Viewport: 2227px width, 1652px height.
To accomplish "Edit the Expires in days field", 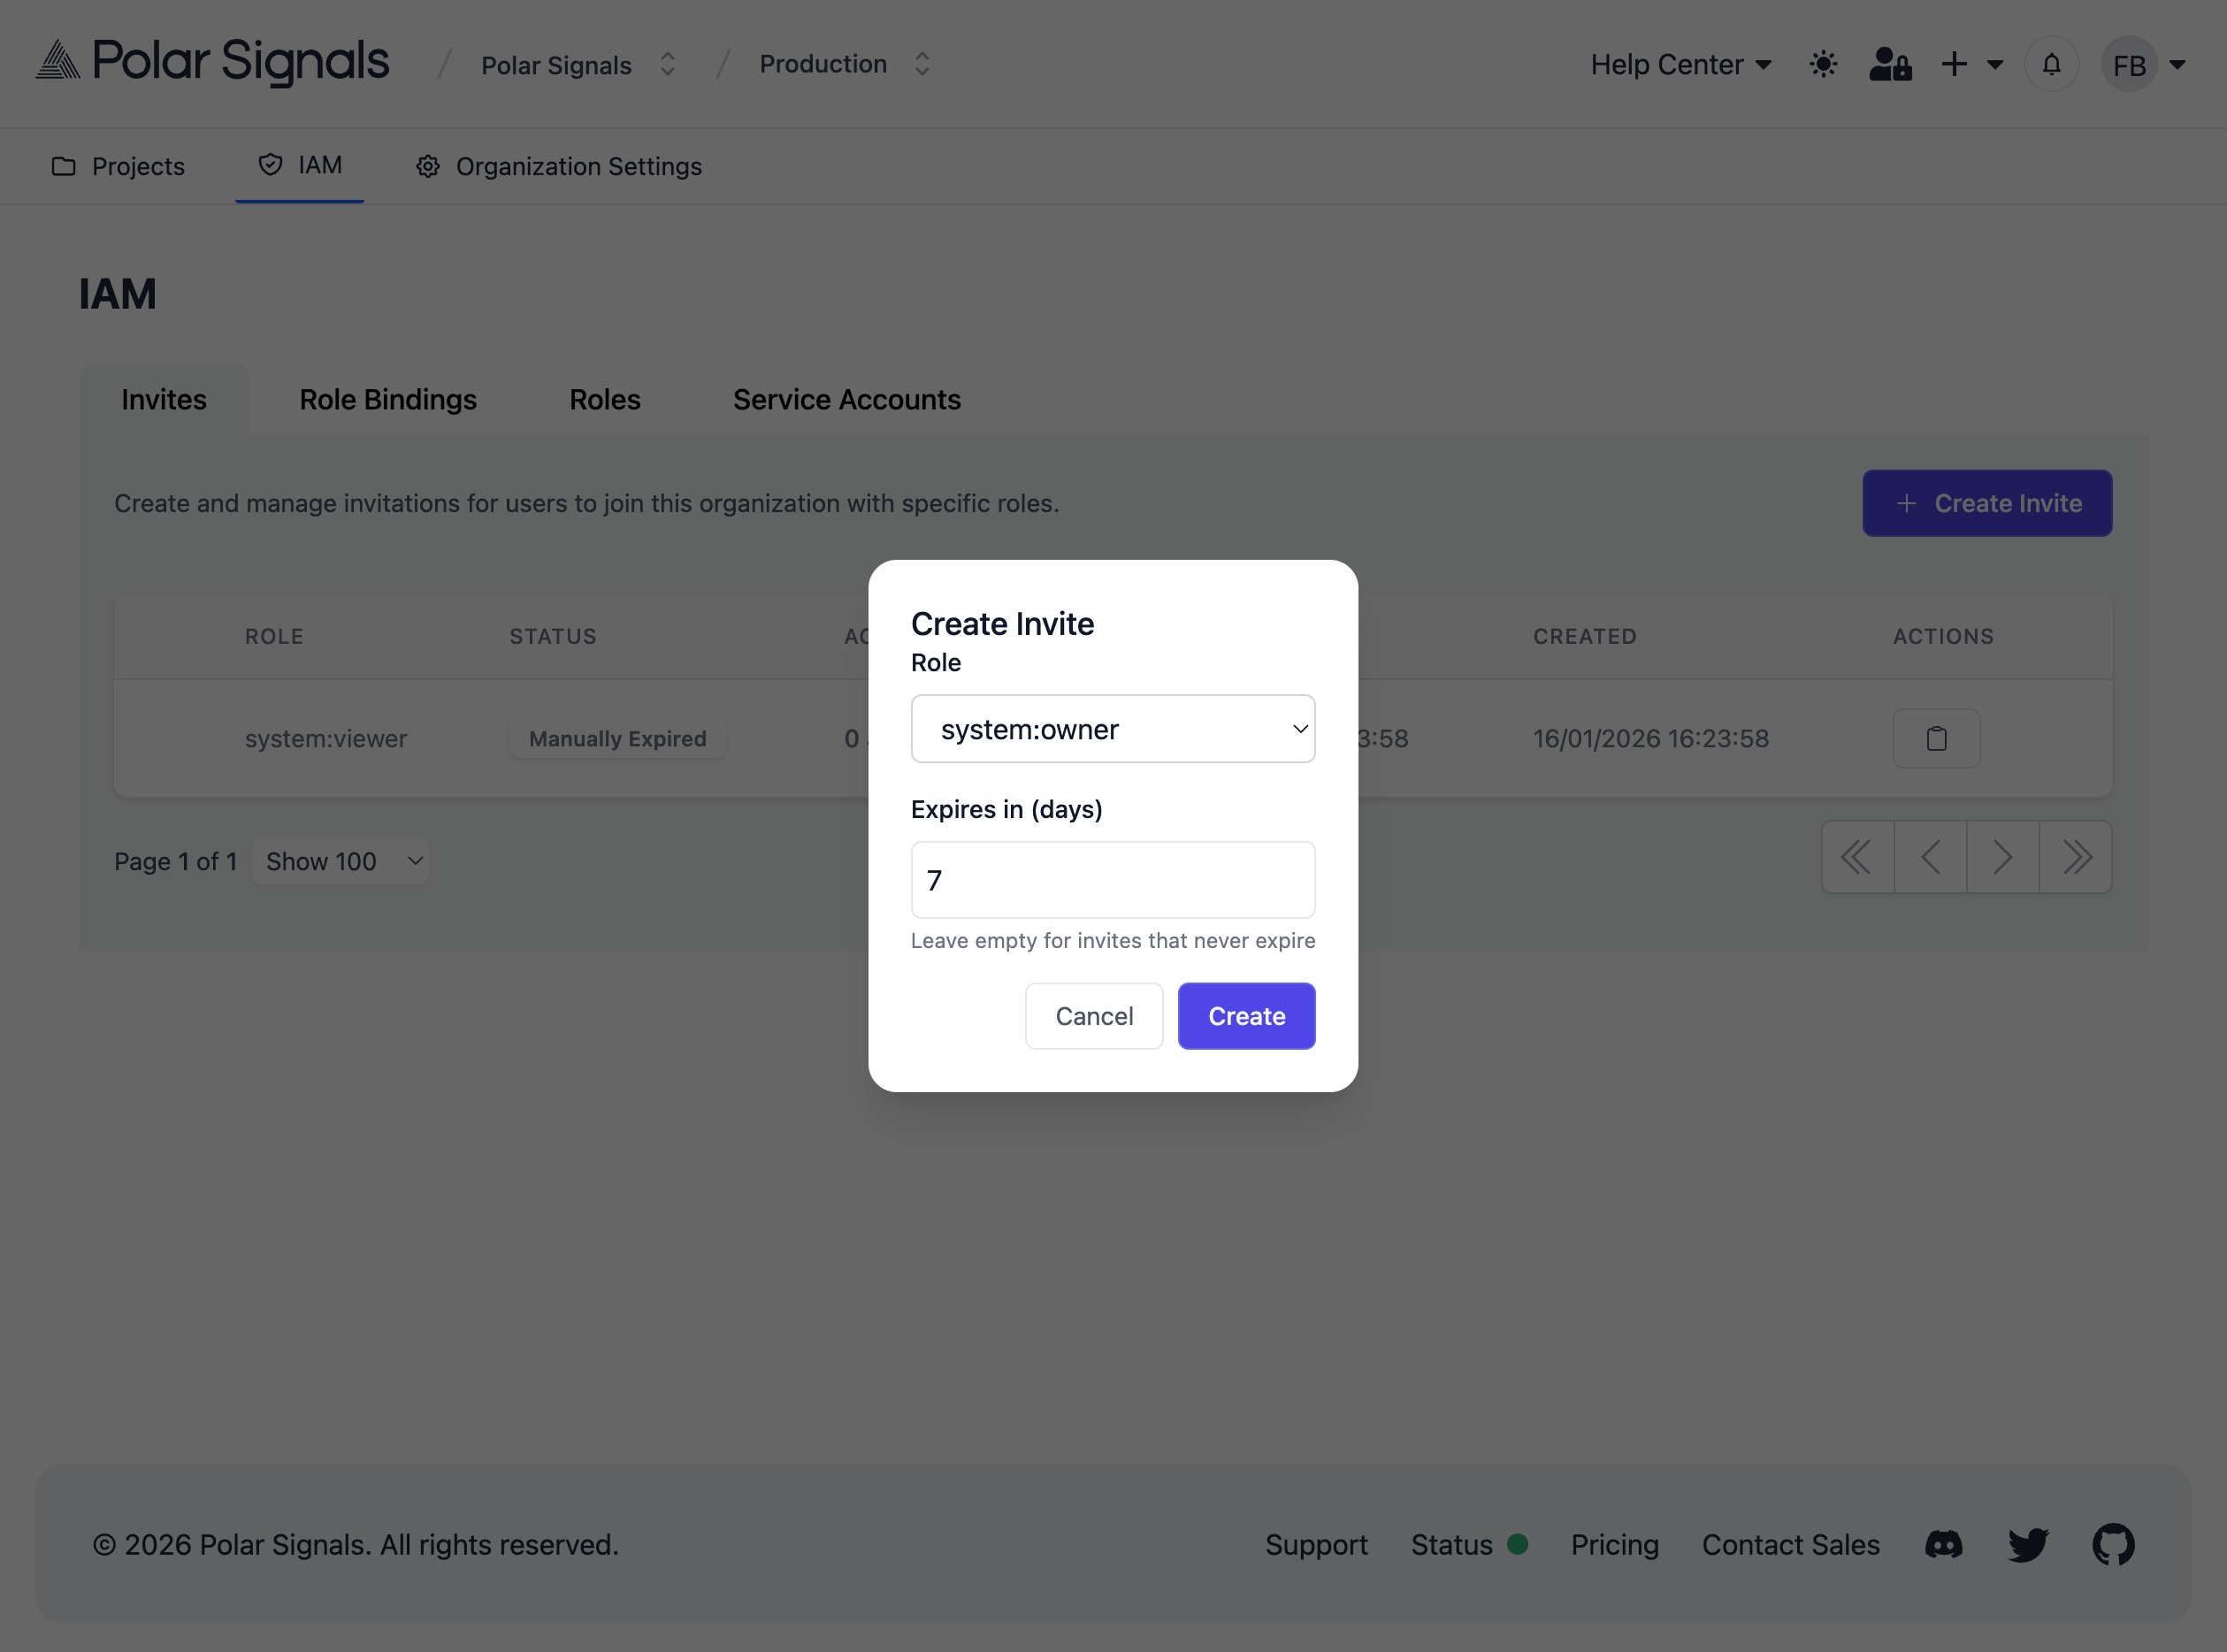I will (x=1113, y=880).
